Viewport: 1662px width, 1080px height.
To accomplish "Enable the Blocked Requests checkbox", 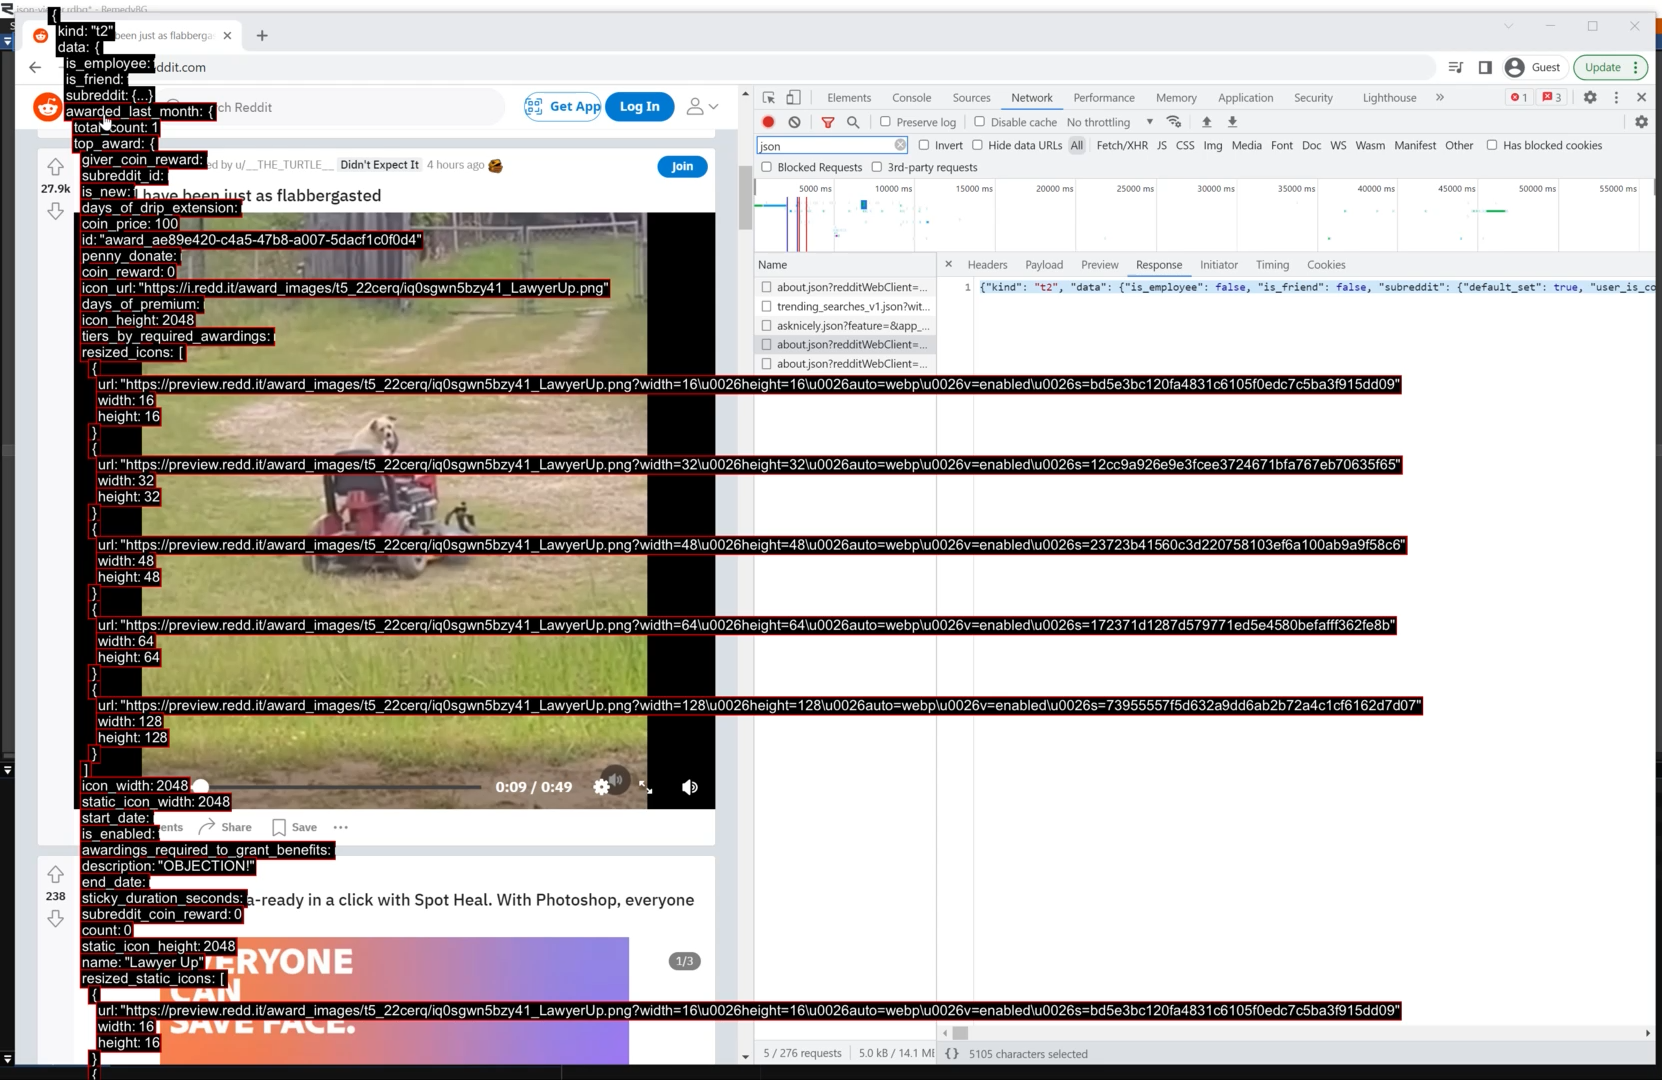I will pos(767,167).
